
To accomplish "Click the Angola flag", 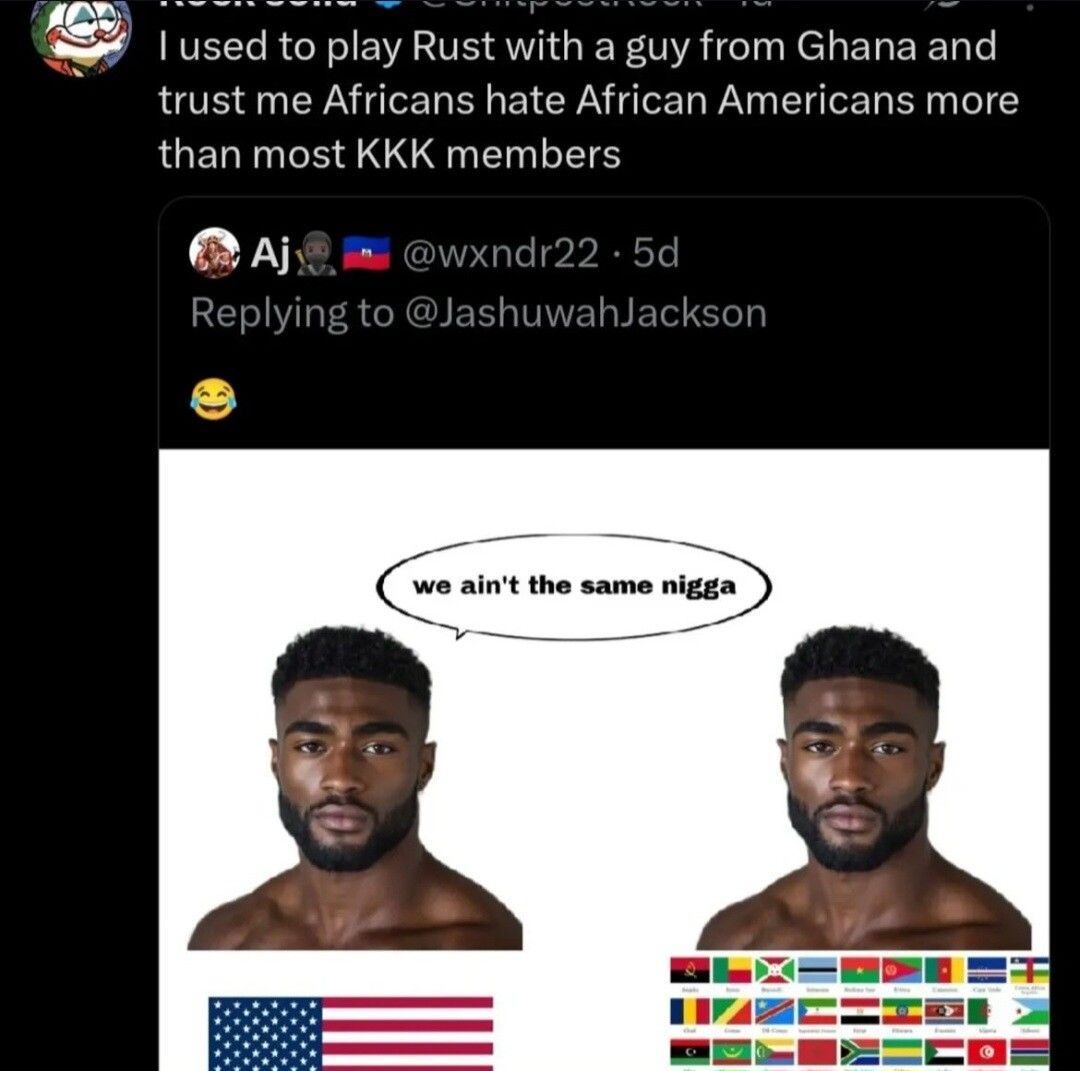I will [x=690, y=971].
